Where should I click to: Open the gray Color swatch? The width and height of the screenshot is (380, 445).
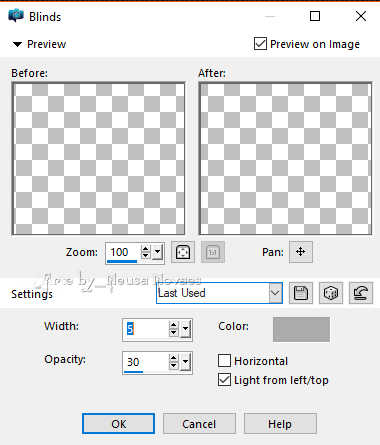tap(301, 329)
